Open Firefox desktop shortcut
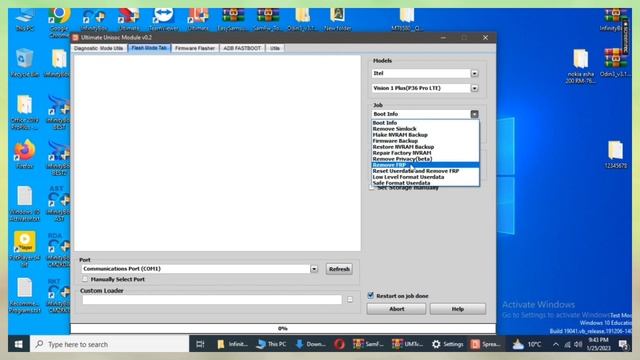 point(24,154)
